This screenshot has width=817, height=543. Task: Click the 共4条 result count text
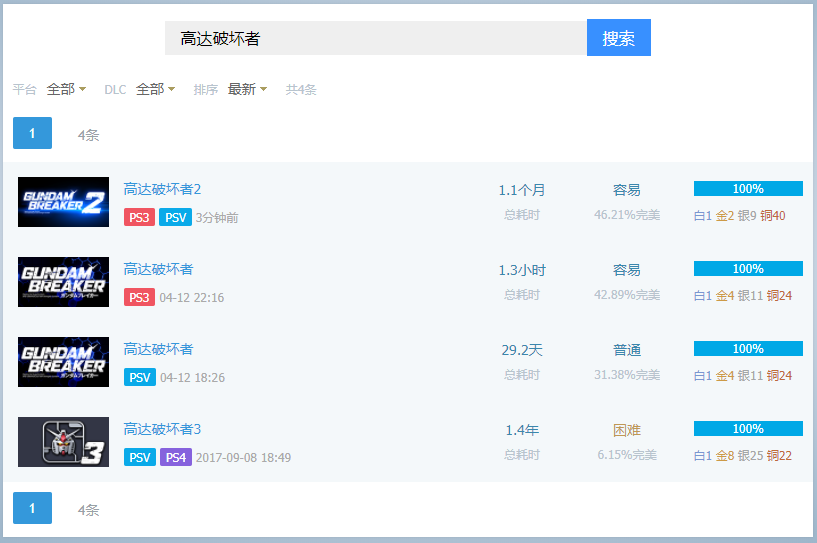(x=301, y=90)
